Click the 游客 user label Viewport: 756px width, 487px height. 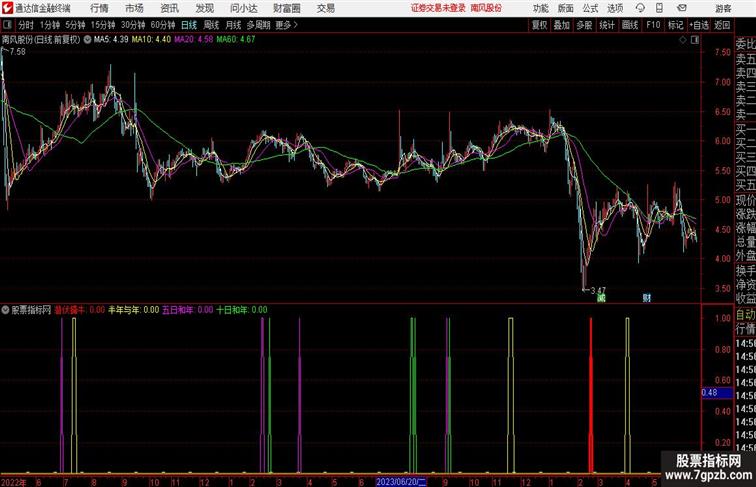pyautogui.click(x=723, y=8)
